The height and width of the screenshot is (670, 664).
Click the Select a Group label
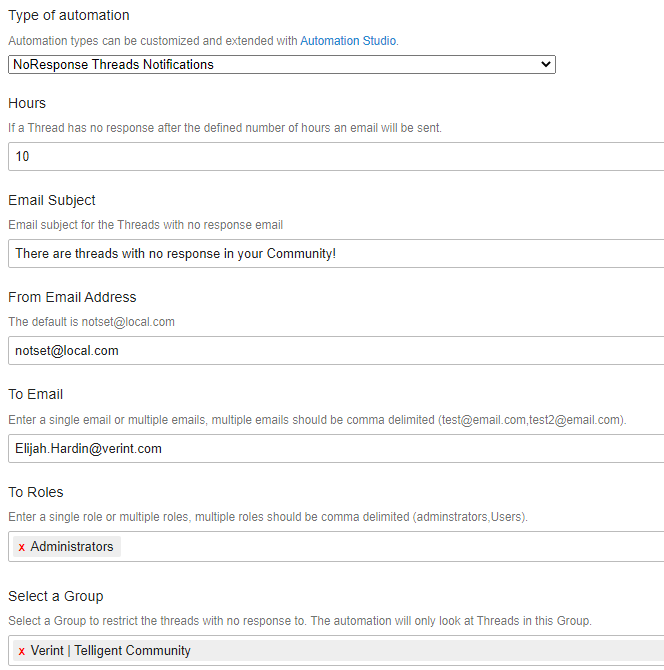56,596
